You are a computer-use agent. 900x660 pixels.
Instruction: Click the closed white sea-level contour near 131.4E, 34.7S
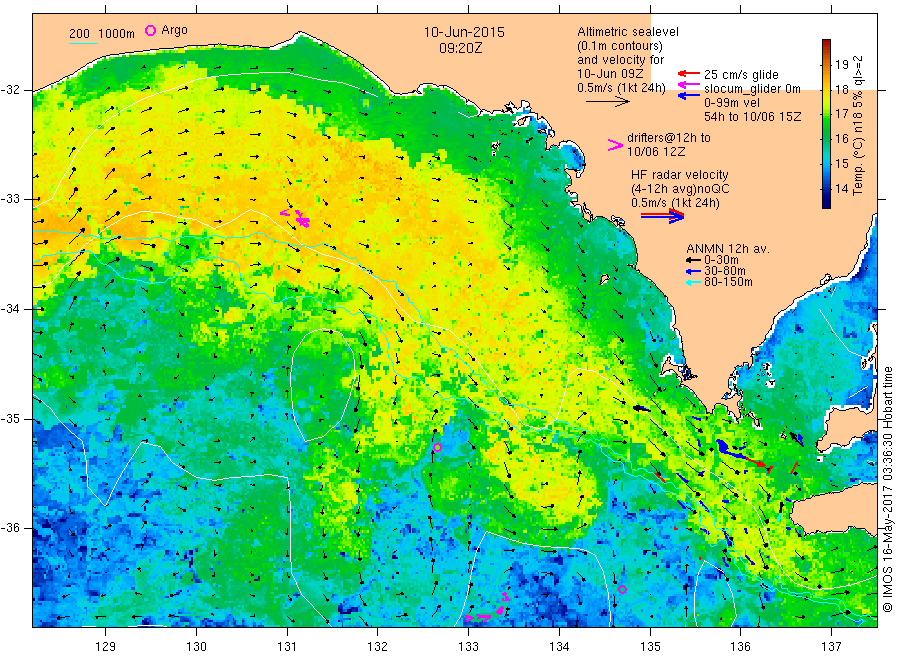(x=321, y=385)
